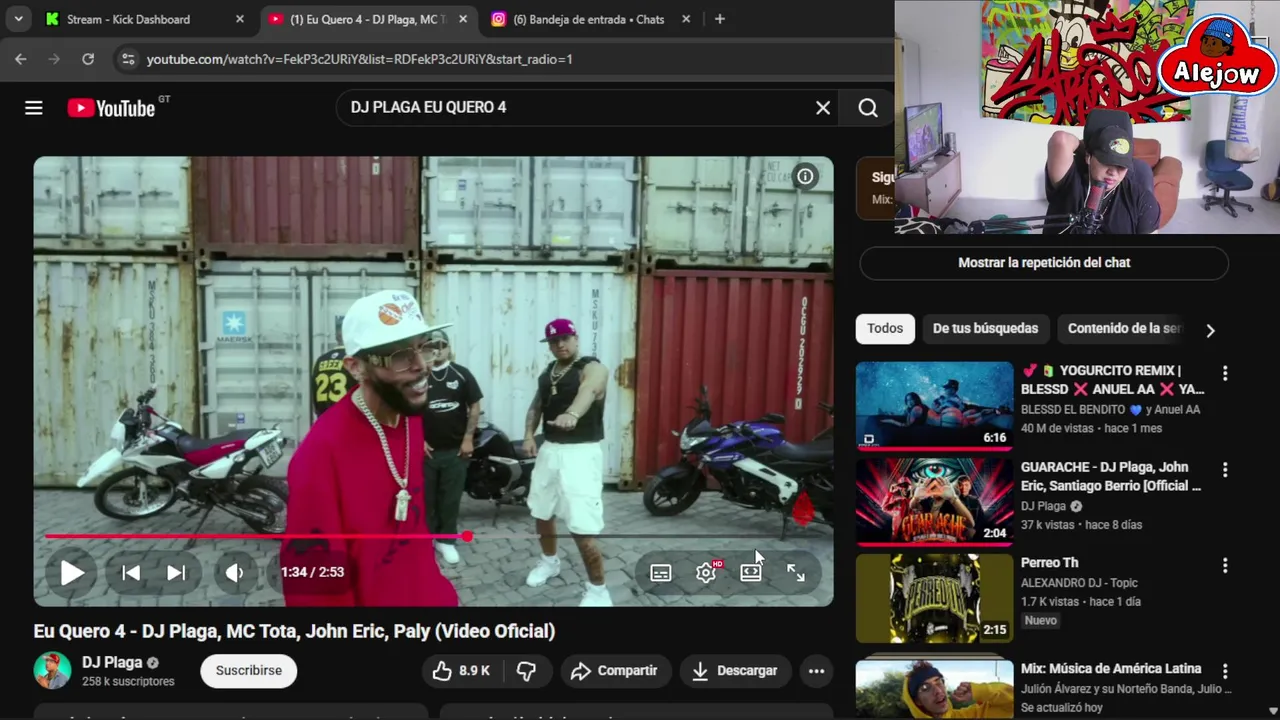
Task: Go to YouTube home via logo
Action: (x=111, y=108)
